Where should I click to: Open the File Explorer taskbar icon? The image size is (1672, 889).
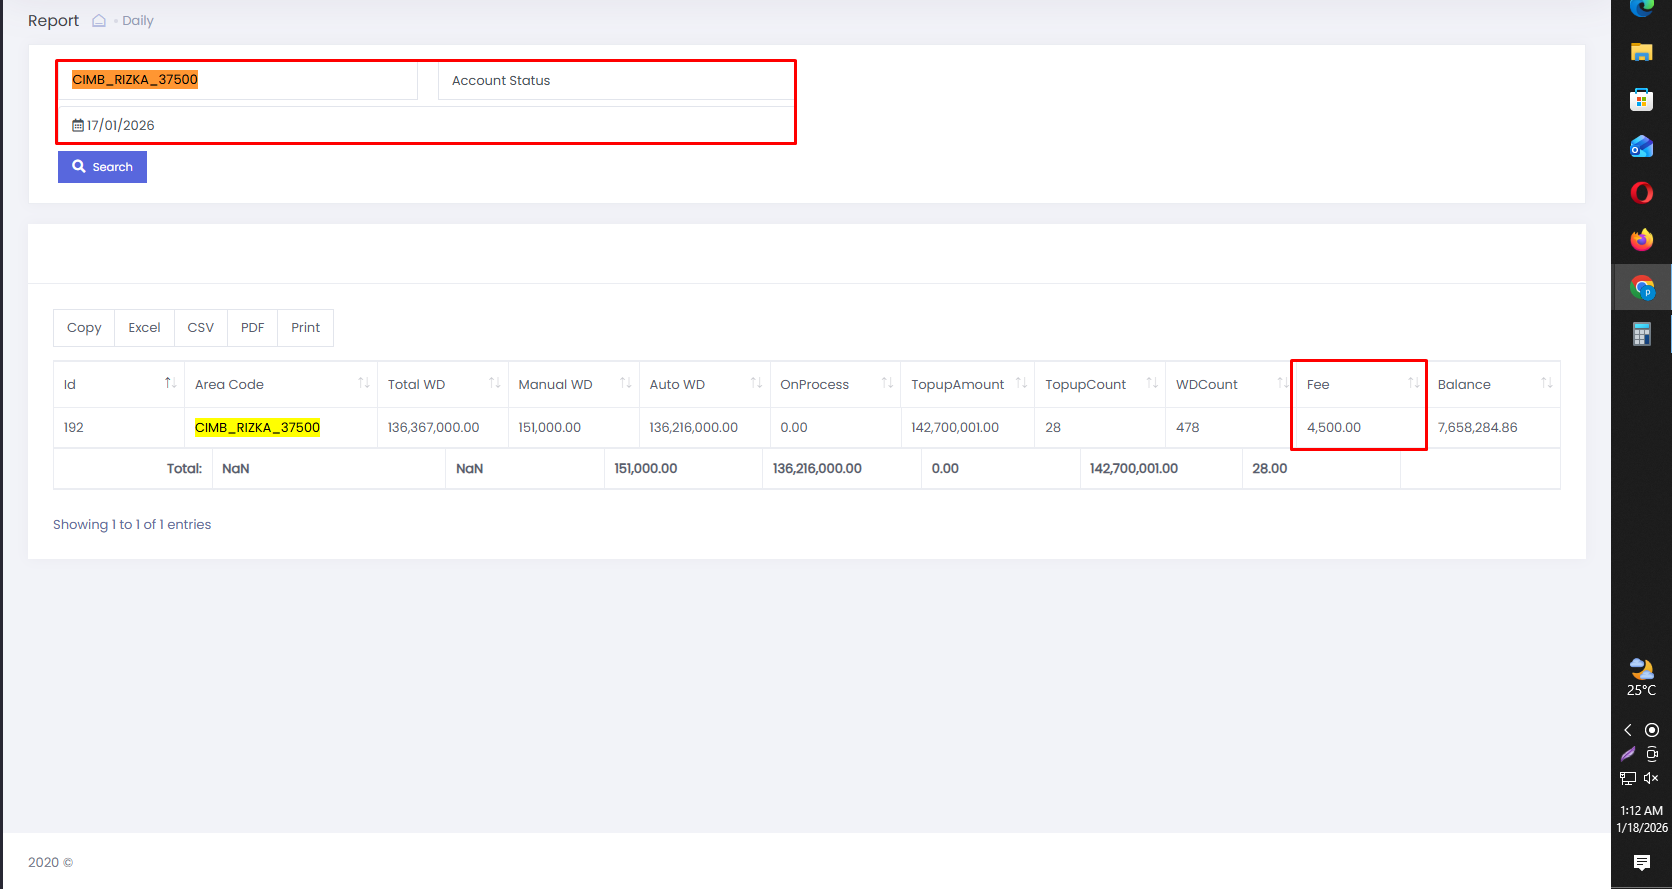point(1642,52)
